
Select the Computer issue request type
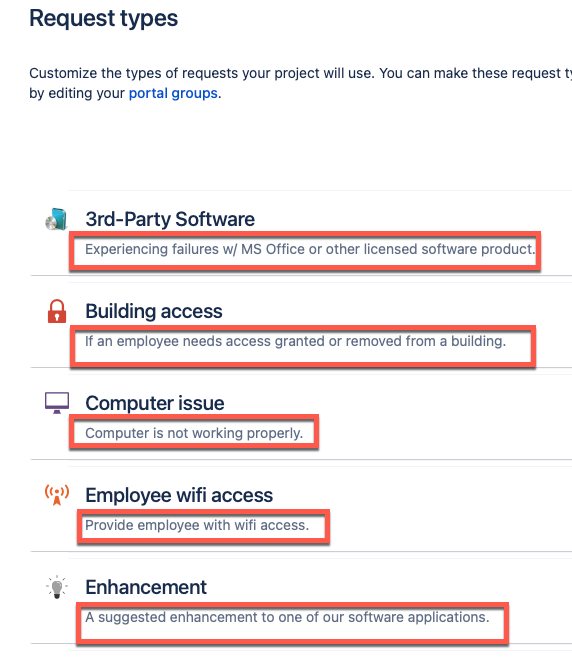point(155,403)
